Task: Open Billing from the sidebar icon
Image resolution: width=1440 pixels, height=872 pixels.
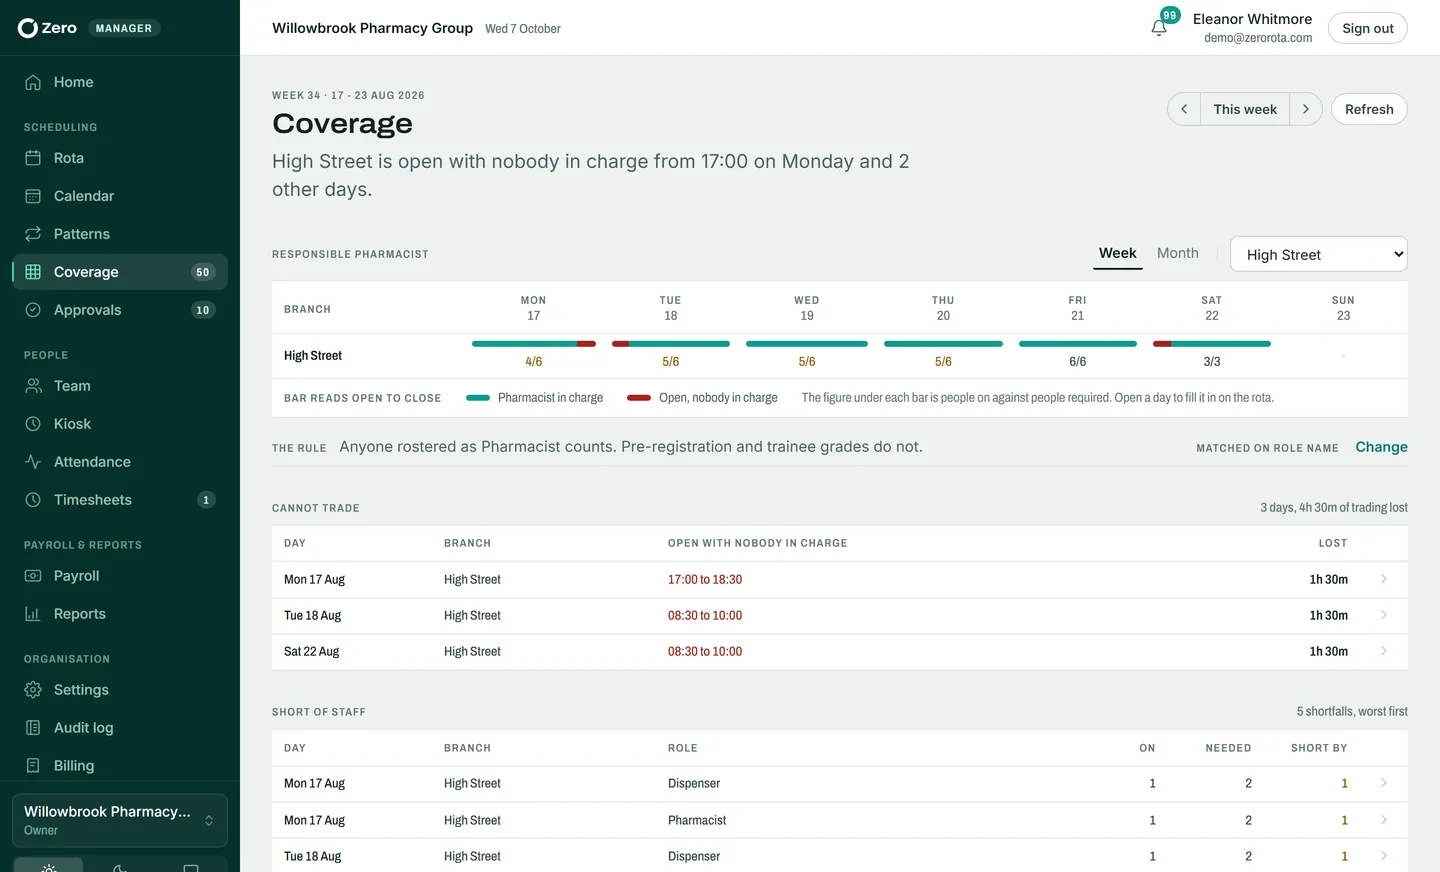Action: [x=33, y=766]
